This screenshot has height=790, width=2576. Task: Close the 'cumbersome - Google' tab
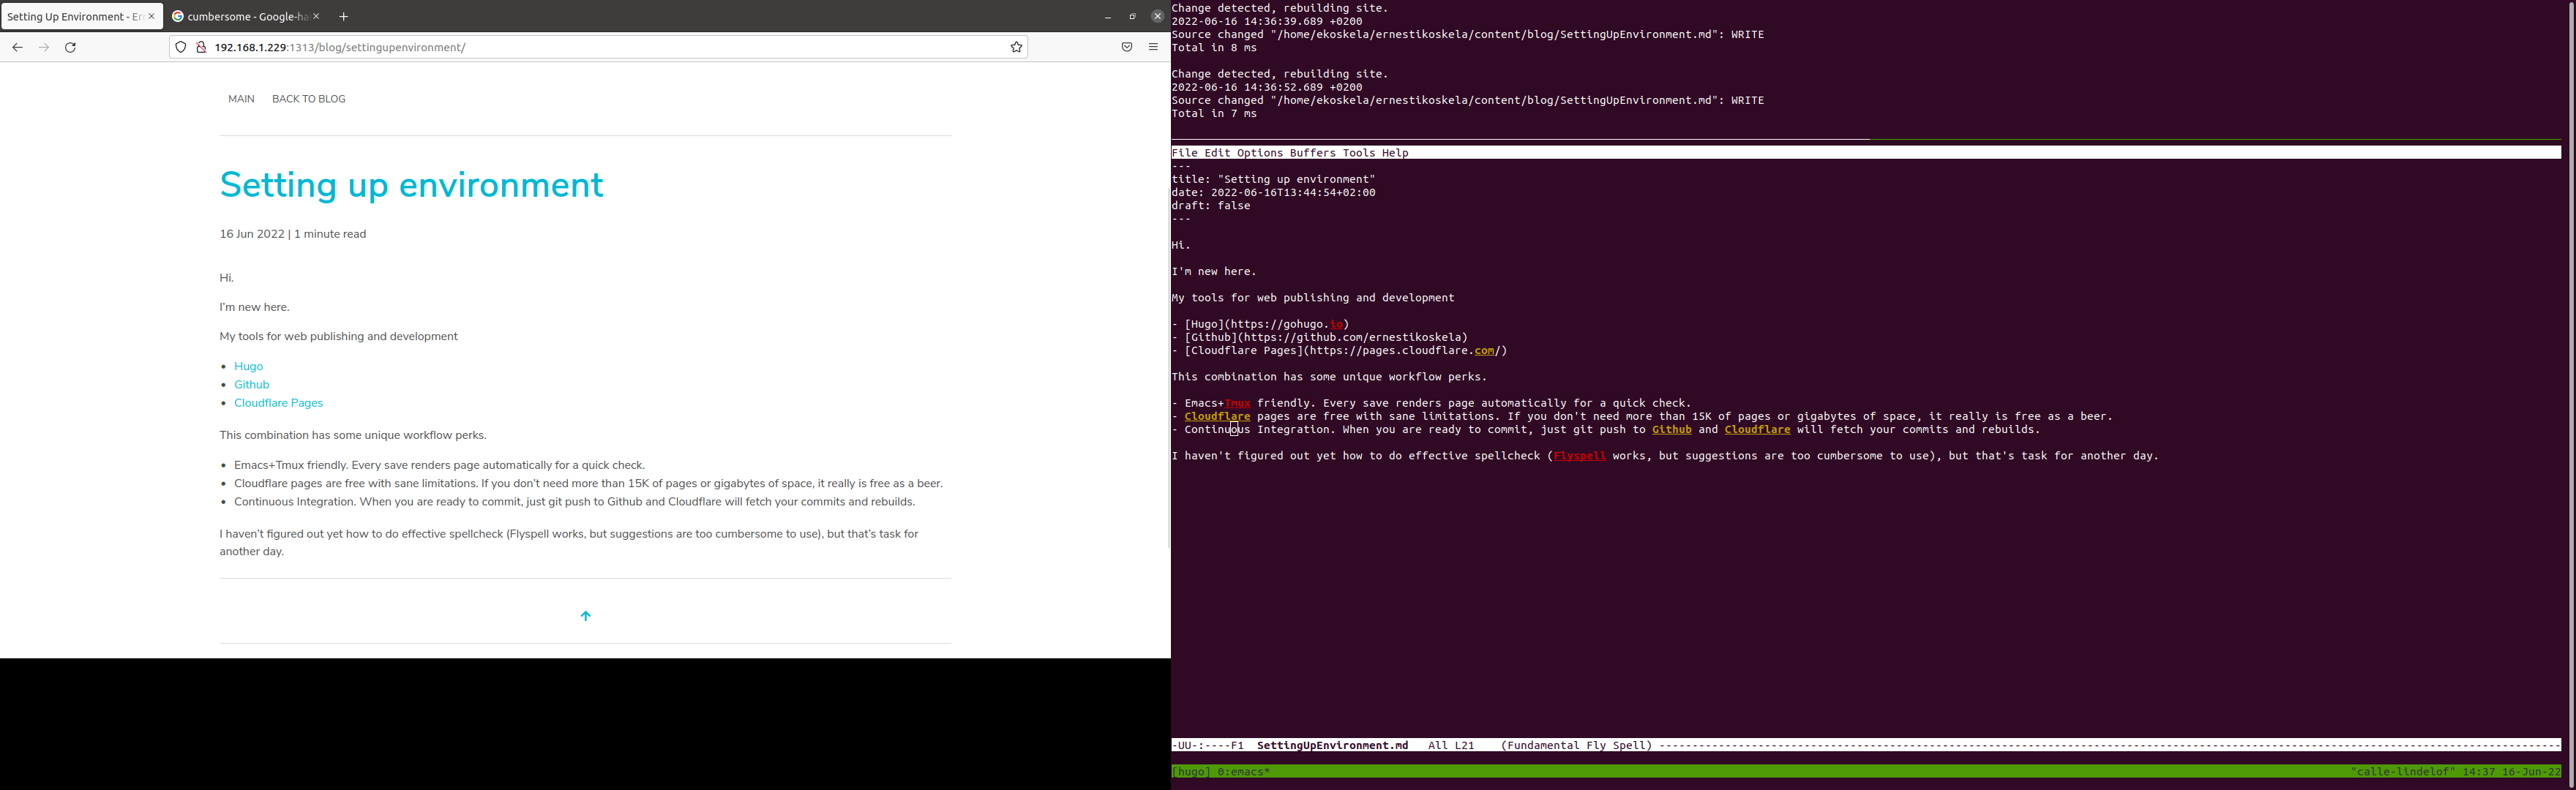click(316, 16)
